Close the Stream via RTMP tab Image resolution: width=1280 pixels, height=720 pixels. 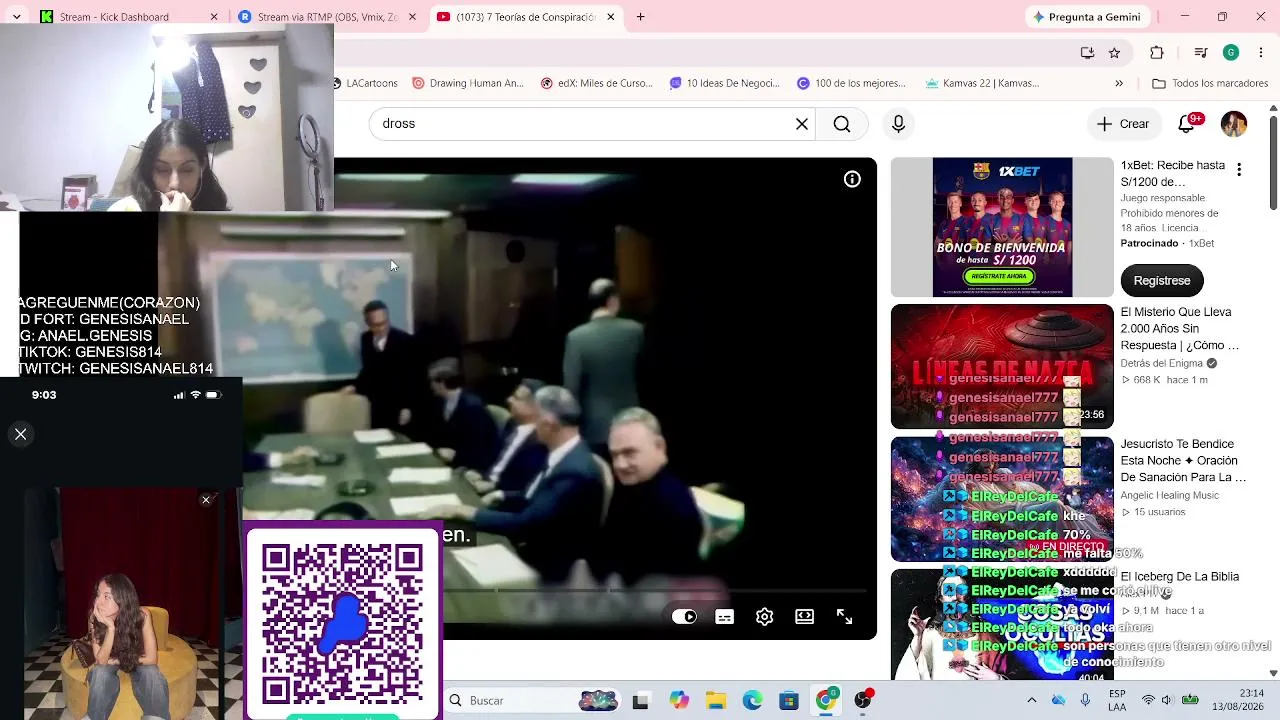(x=412, y=17)
